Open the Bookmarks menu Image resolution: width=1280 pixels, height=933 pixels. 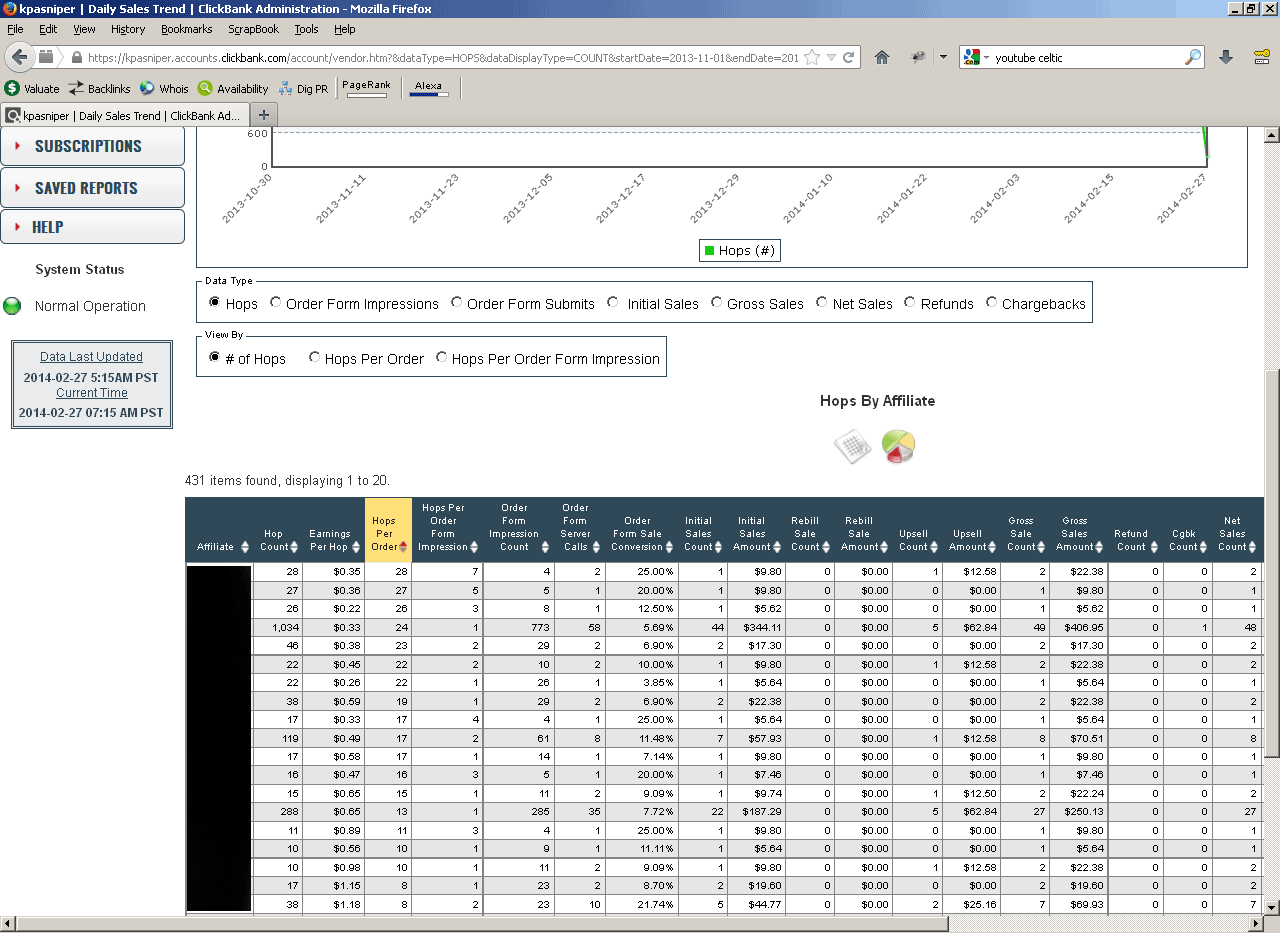click(186, 29)
